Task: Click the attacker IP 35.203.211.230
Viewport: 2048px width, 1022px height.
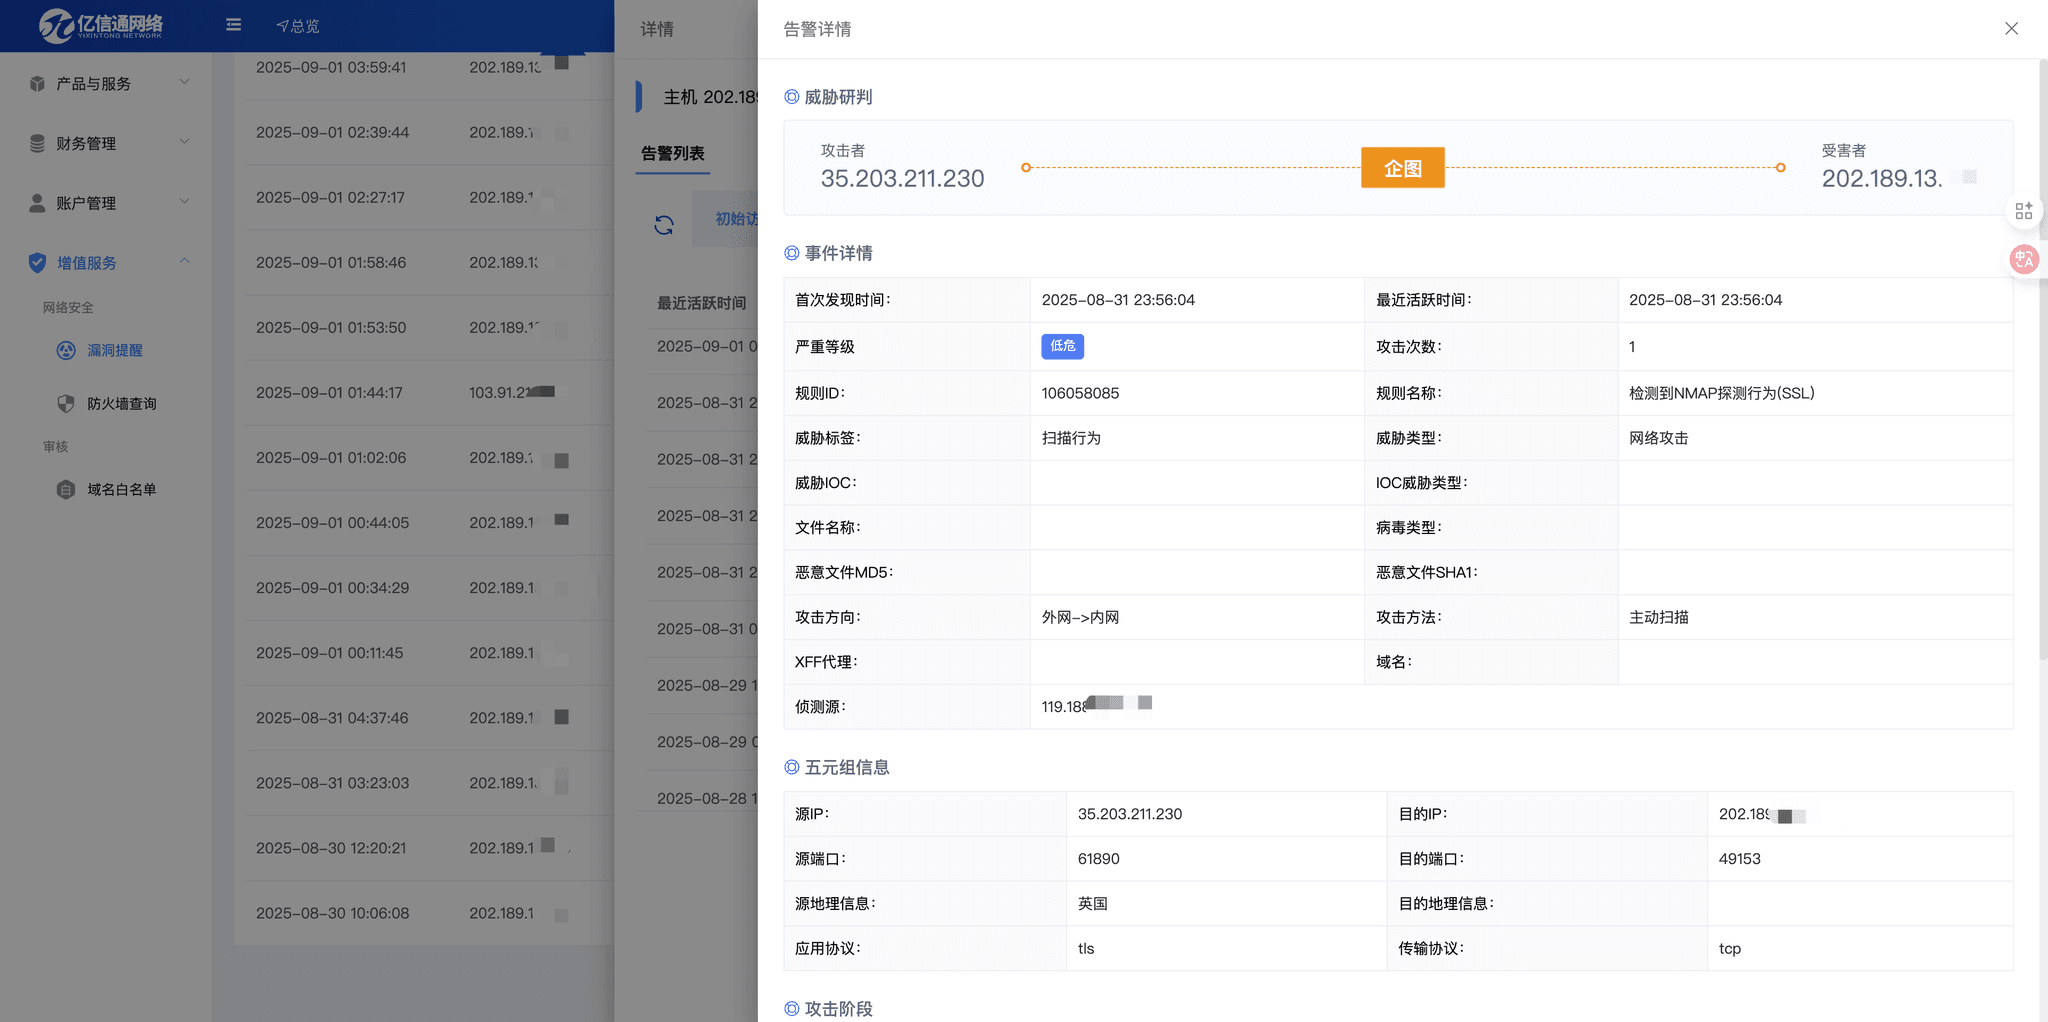Action: 902,179
